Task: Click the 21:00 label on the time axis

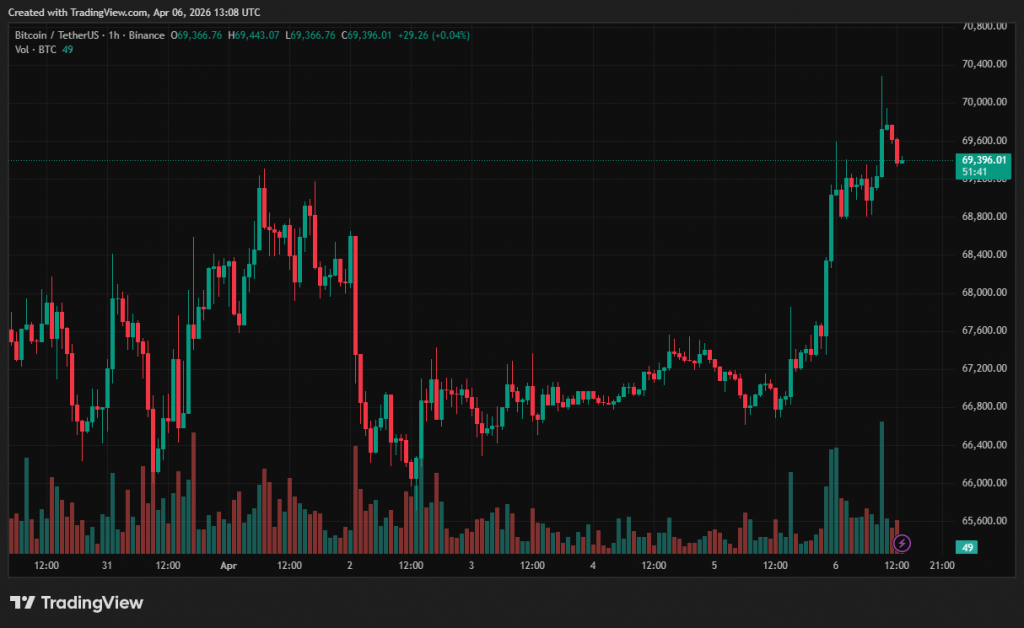Action: (x=942, y=565)
